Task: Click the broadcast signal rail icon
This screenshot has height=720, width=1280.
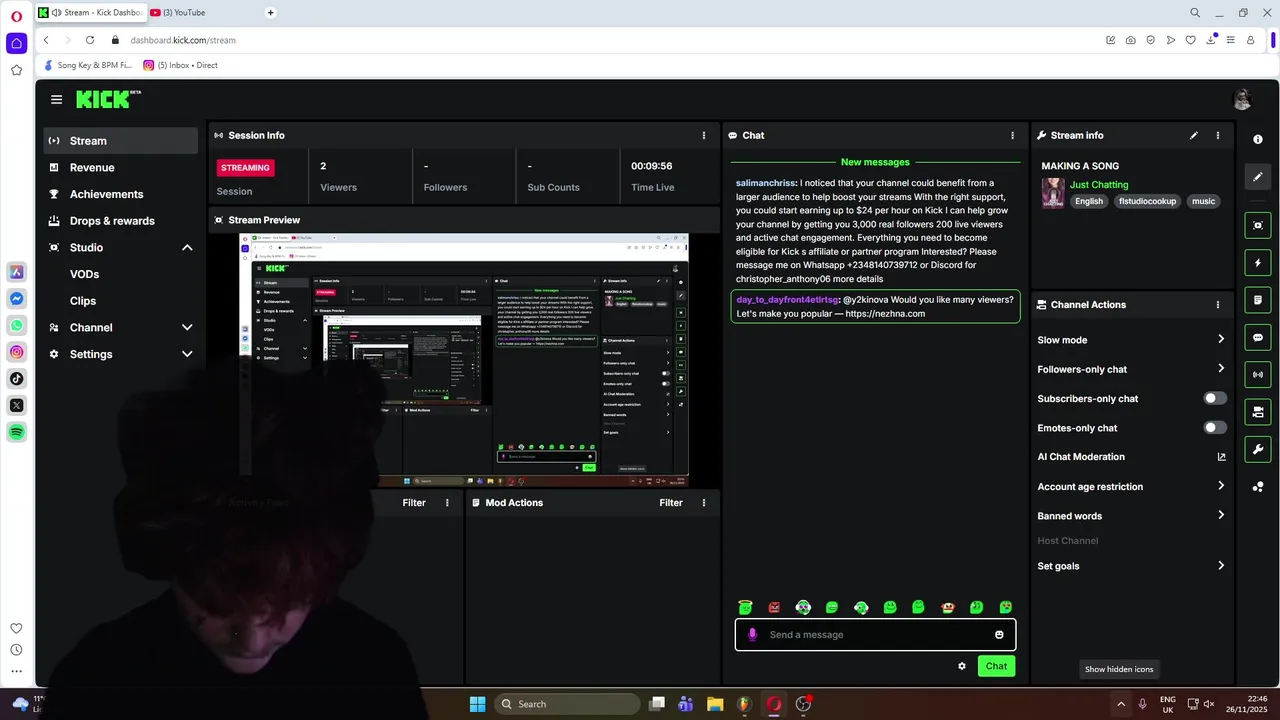Action: click(x=1258, y=375)
